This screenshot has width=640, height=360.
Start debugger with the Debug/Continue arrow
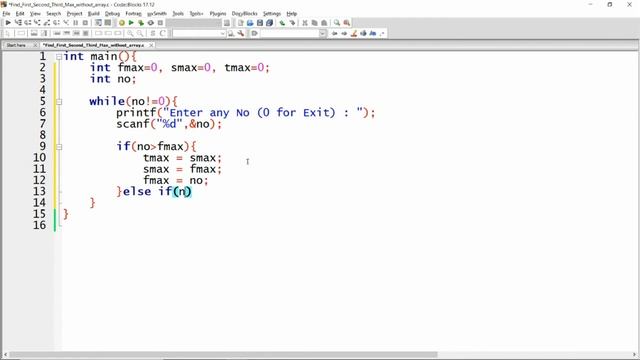click(x=8, y=22)
